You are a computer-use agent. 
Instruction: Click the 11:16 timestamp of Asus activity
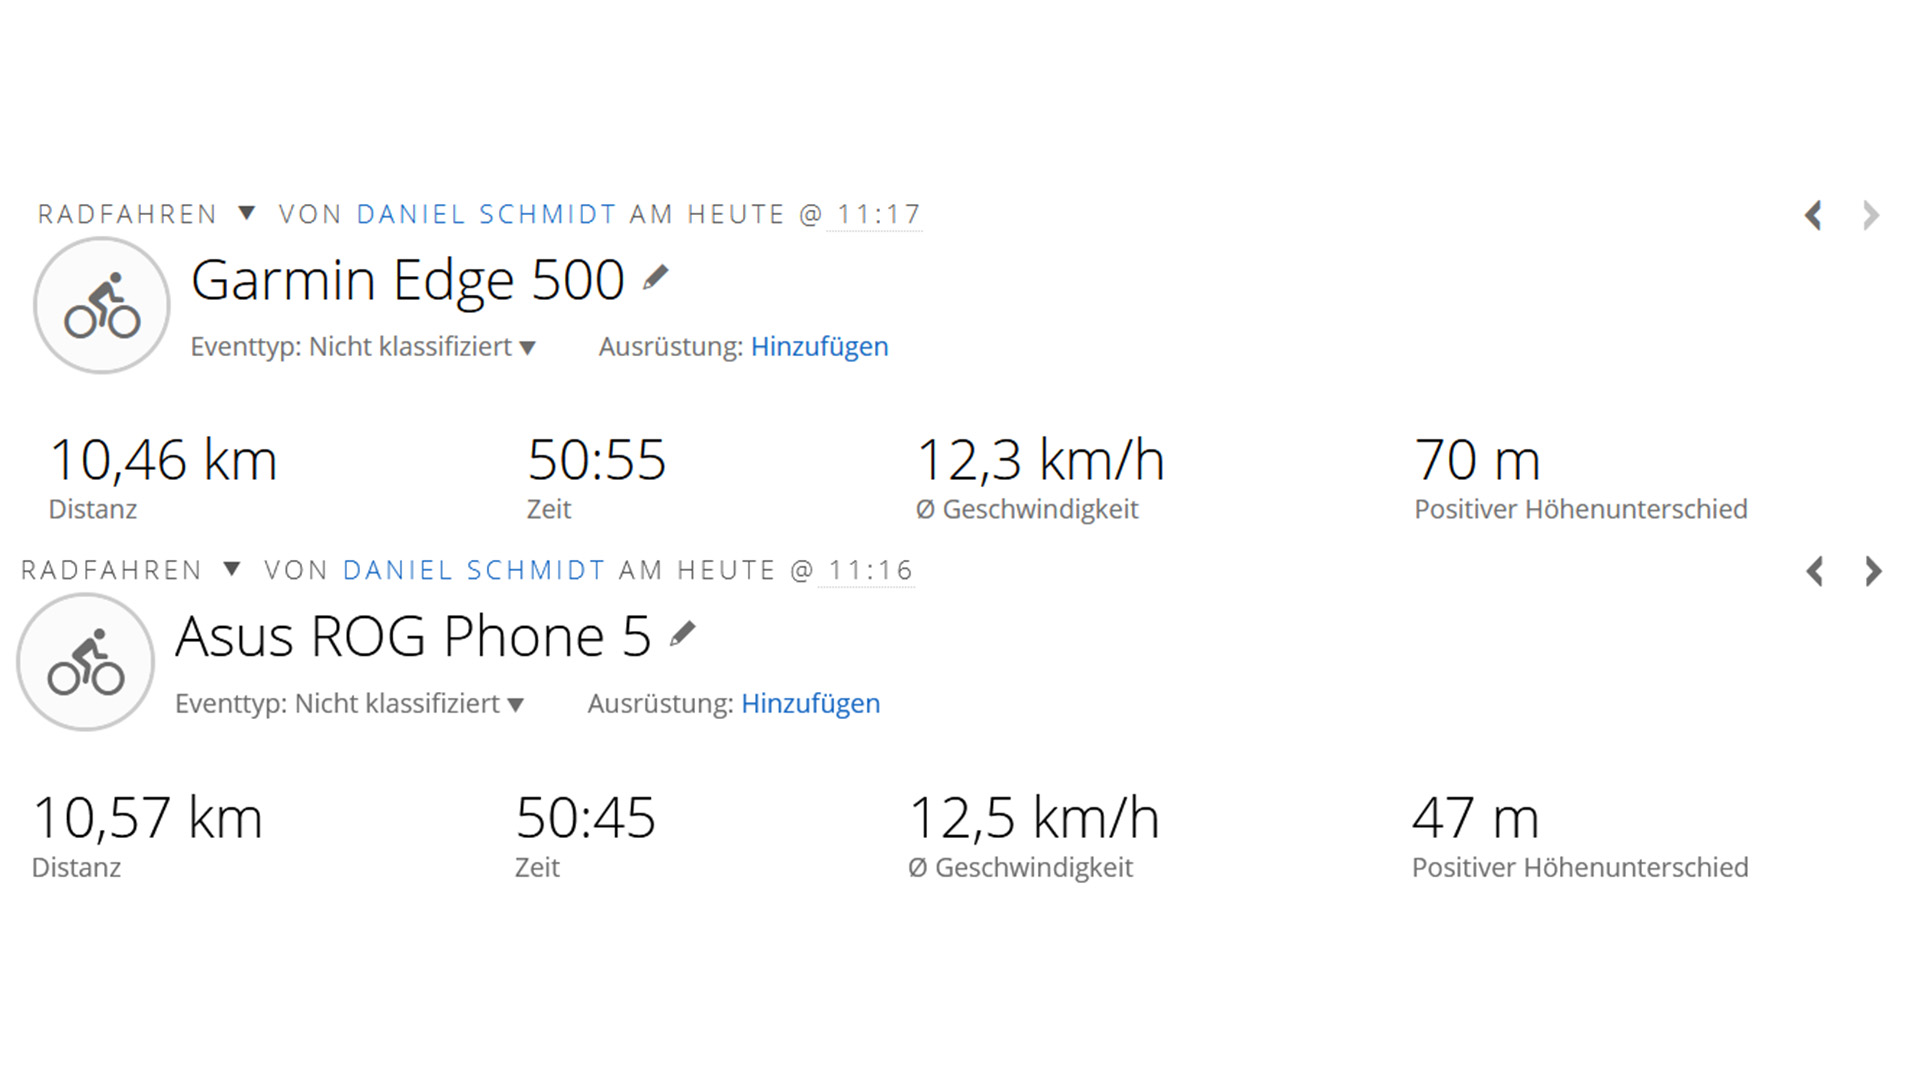click(870, 571)
